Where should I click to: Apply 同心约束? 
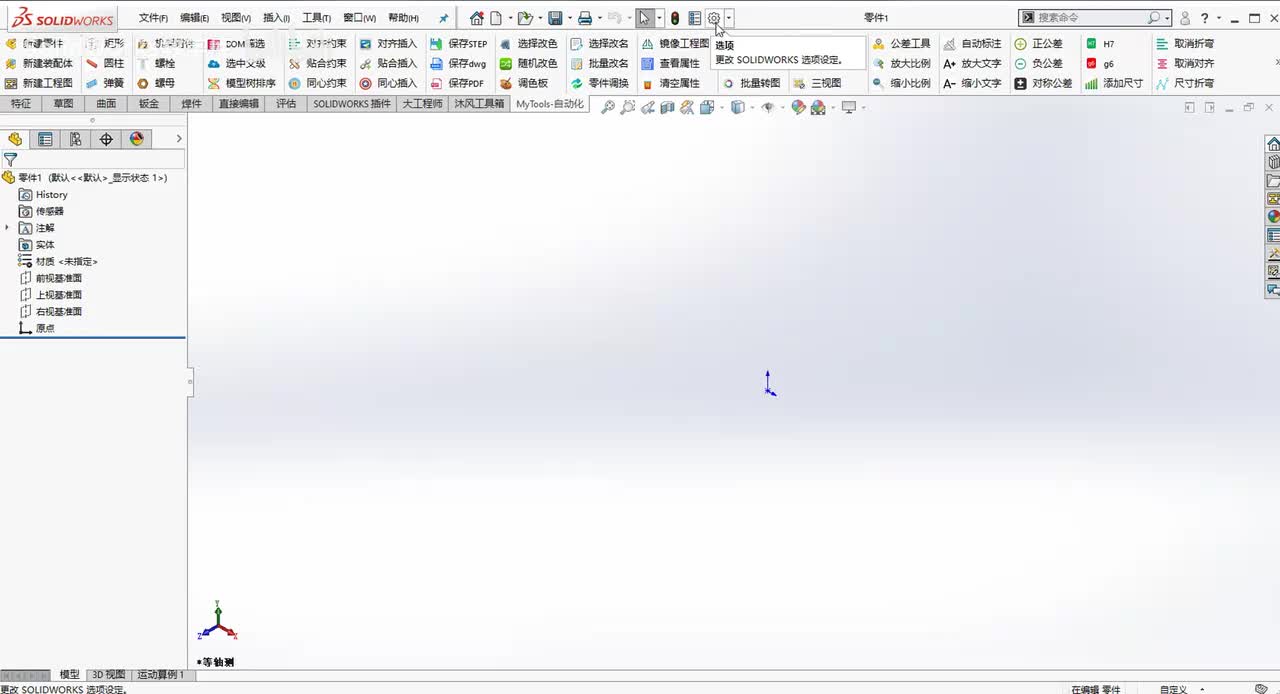tap(317, 83)
